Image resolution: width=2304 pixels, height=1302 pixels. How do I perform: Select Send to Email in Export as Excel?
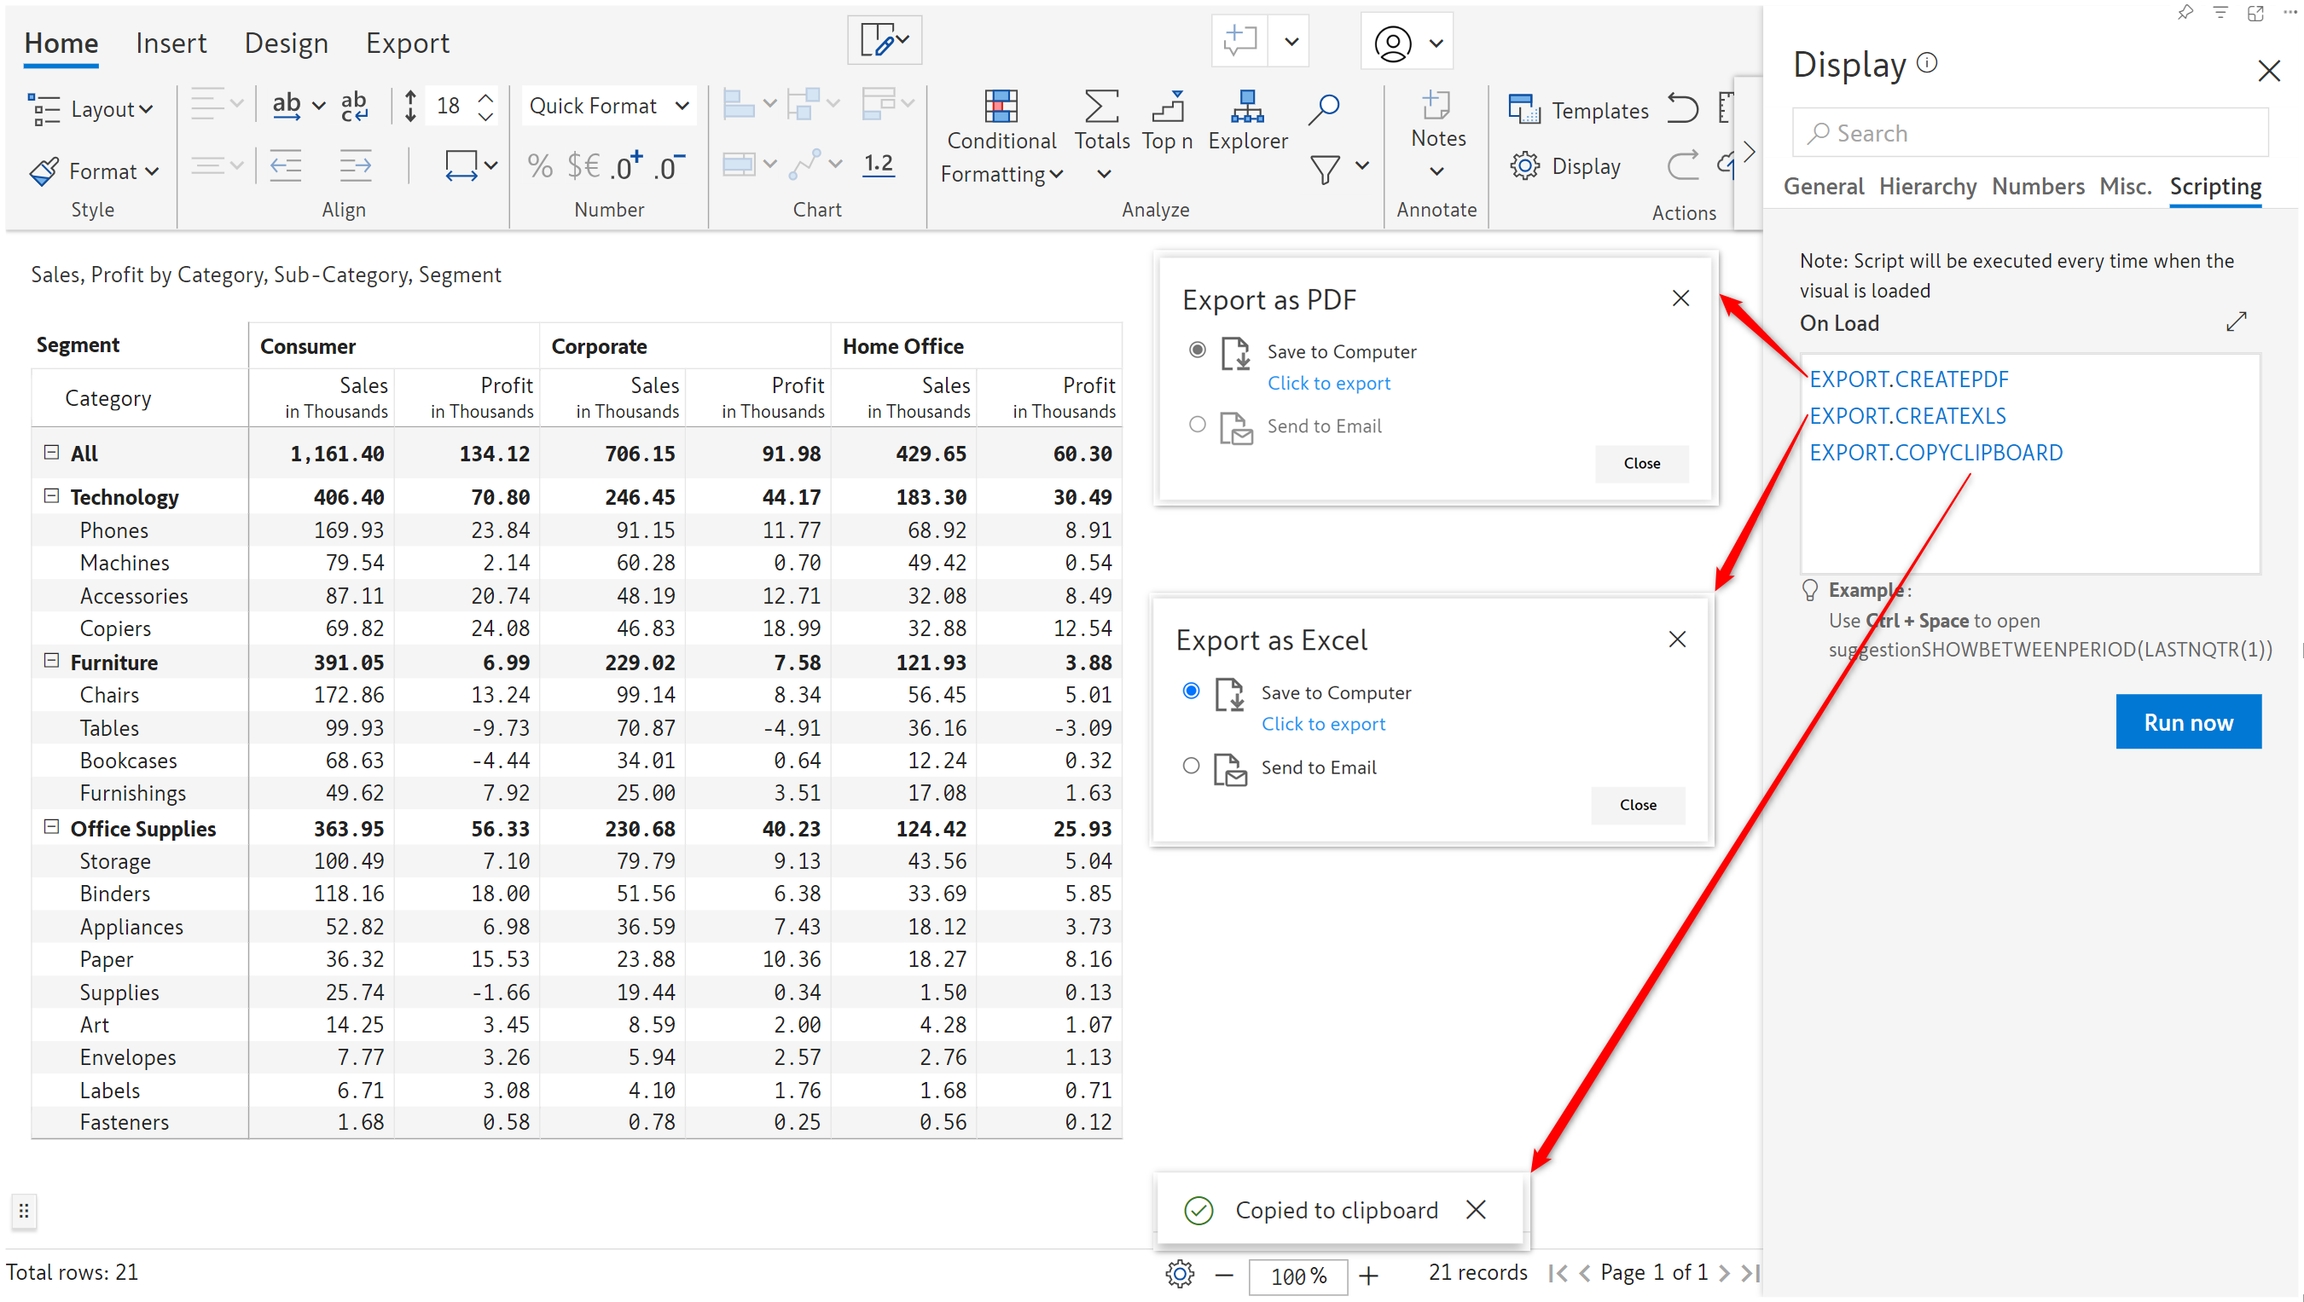pyautogui.click(x=1191, y=767)
